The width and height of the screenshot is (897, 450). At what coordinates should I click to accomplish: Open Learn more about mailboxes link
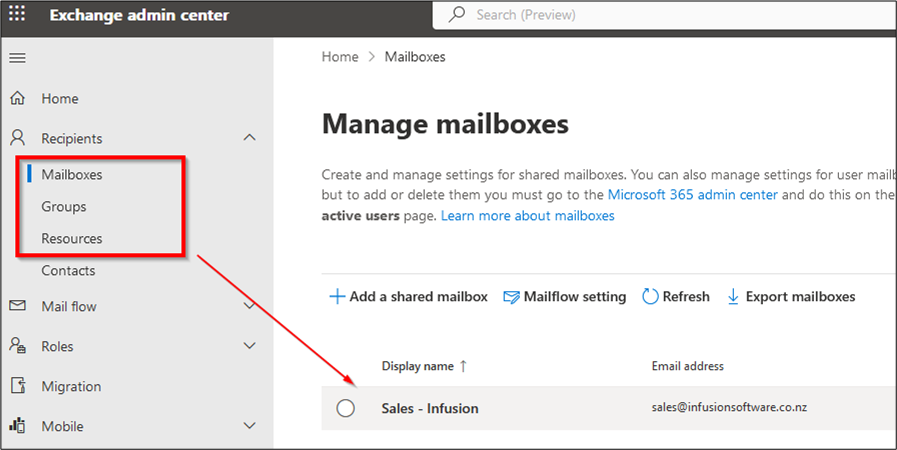point(527,216)
